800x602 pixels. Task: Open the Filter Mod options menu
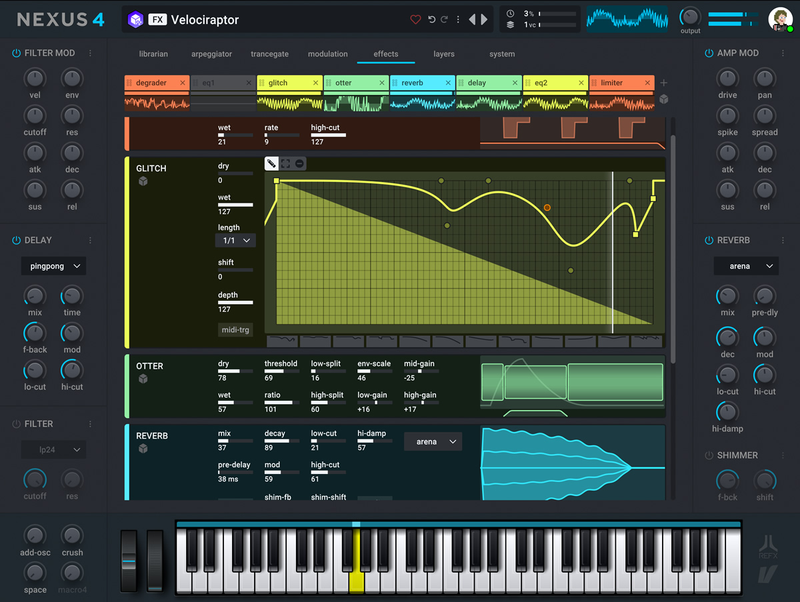coord(90,53)
